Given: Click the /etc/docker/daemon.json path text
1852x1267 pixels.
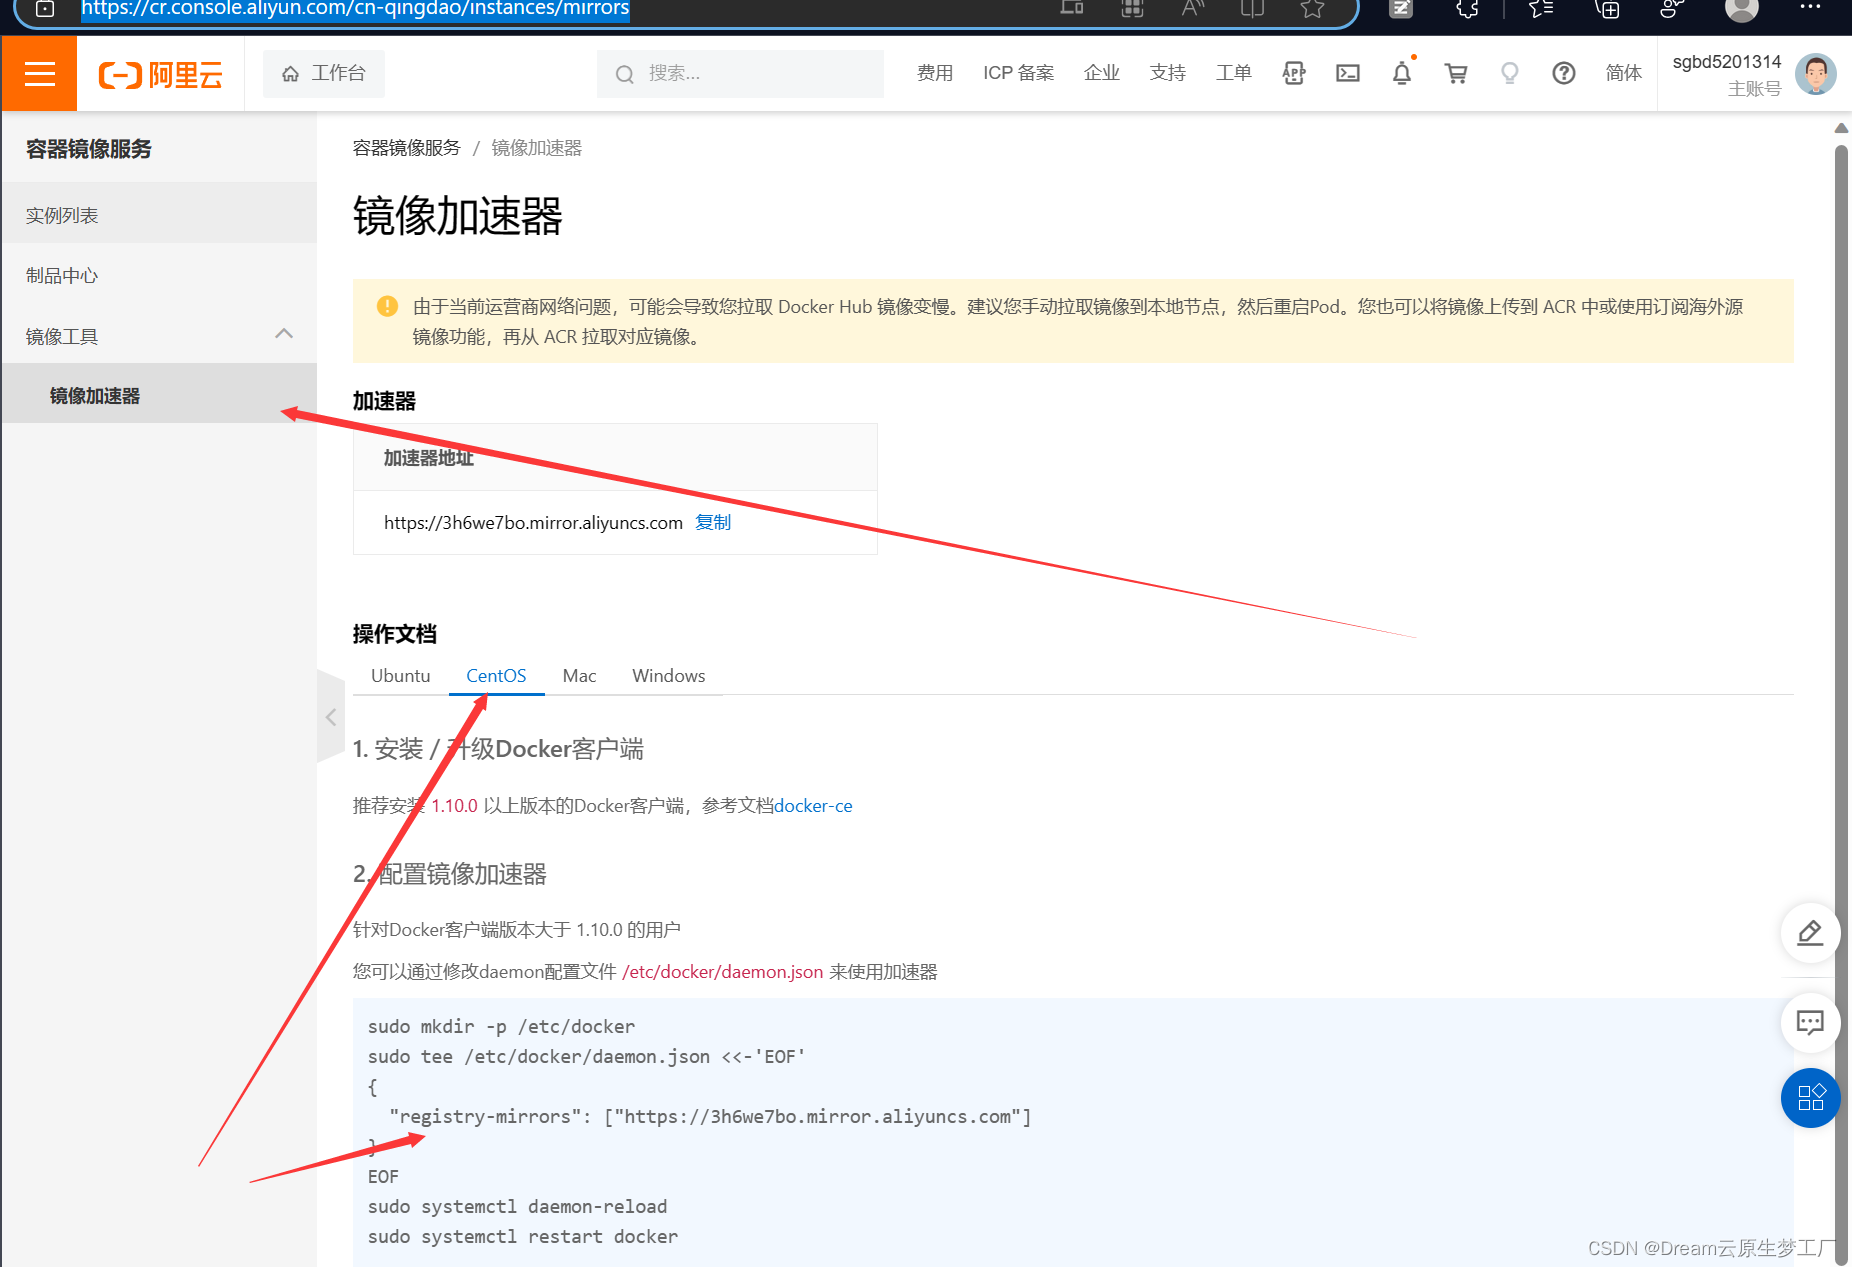Looking at the screenshot, I should (x=722, y=971).
